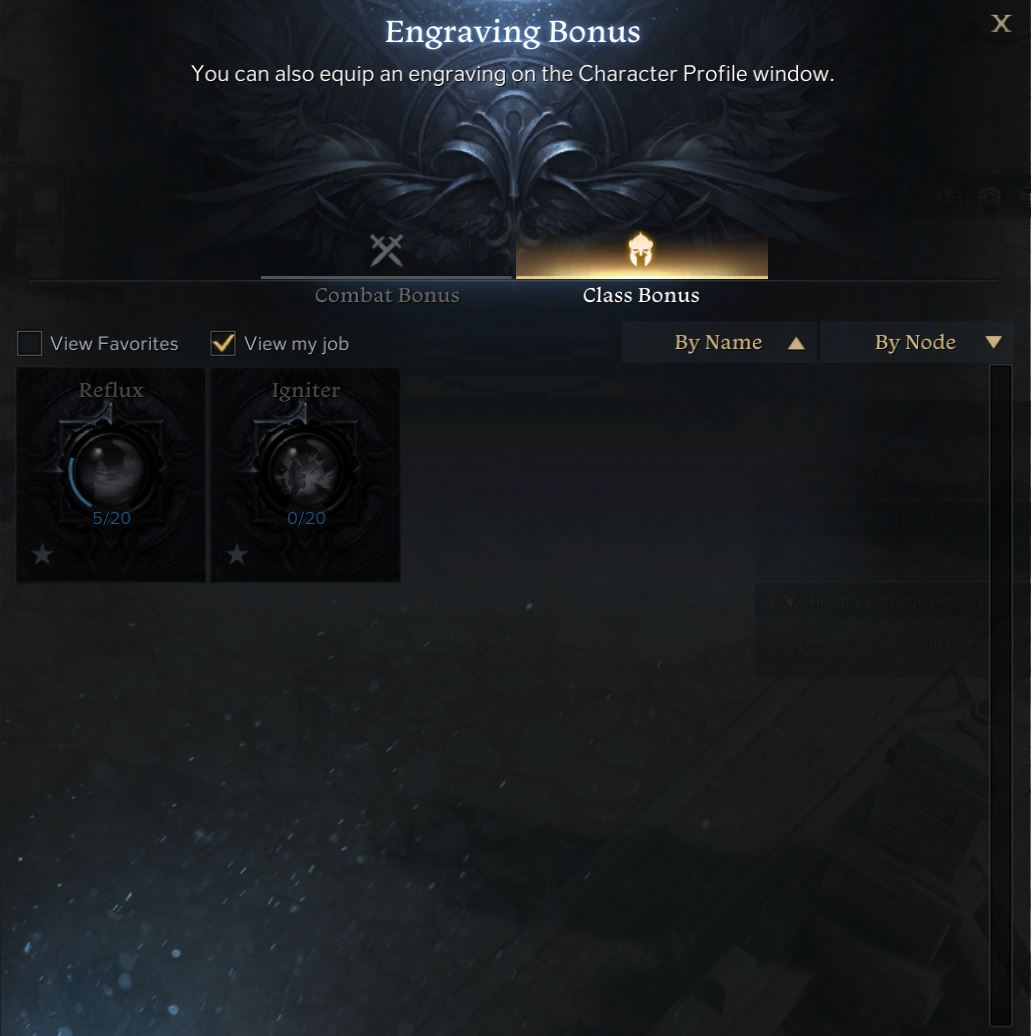Image resolution: width=1031 pixels, height=1036 pixels.
Task: Click the Reflux 5/20 progress counter
Action: click(x=111, y=518)
